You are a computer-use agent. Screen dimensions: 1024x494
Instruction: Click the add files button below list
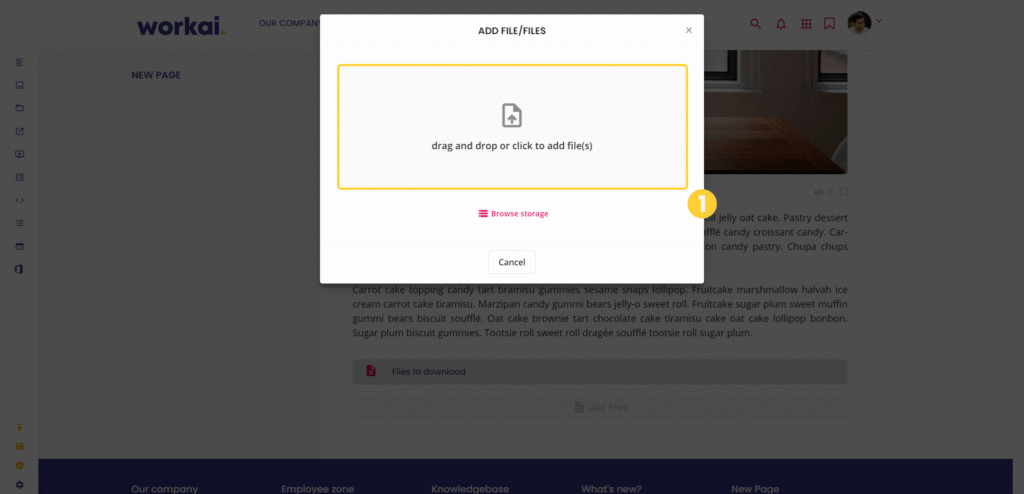tap(600, 407)
